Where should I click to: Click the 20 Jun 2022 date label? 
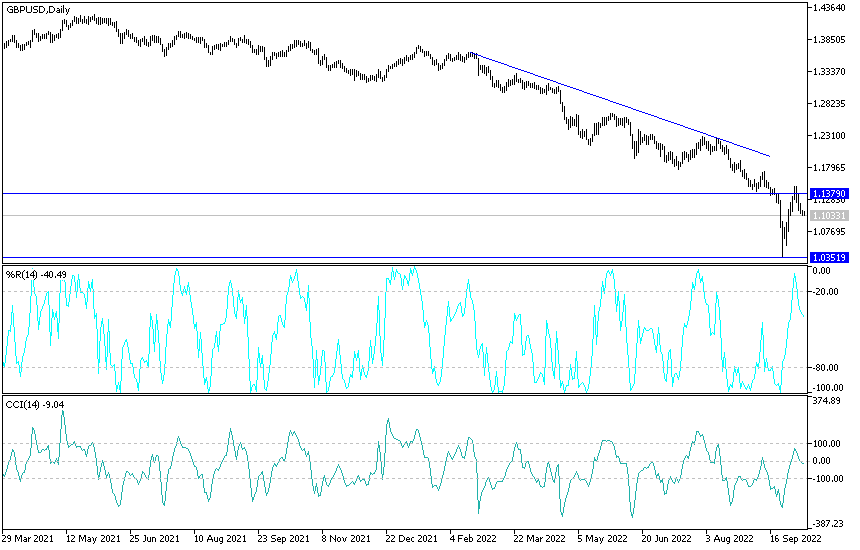[x=667, y=538]
